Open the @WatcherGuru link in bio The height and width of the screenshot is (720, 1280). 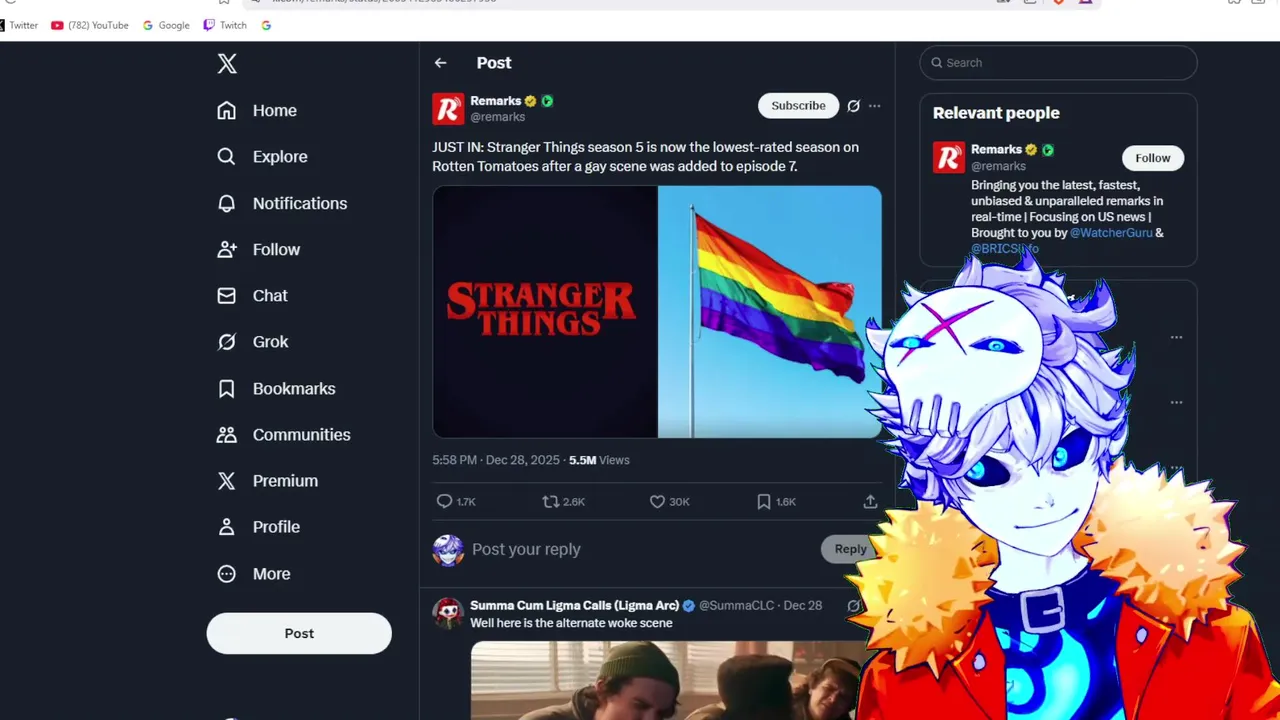point(1111,233)
